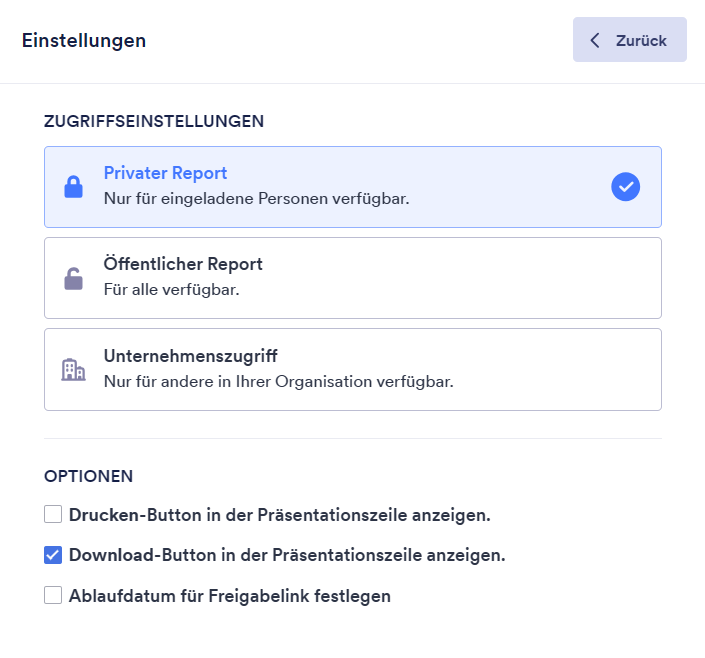Click the 'Für alle verfügbar' description
Image resolution: width=705 pixels, height=658 pixels.
tap(171, 290)
